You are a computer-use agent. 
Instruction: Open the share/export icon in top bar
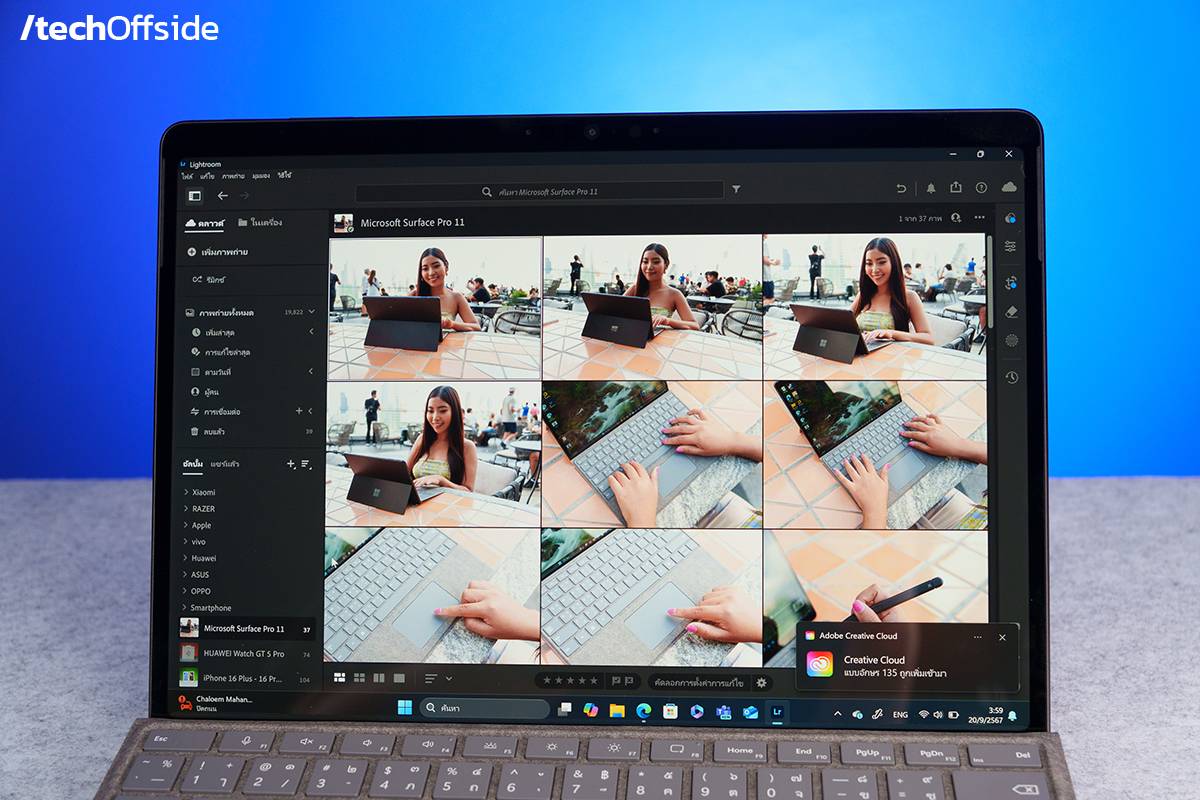(956, 187)
